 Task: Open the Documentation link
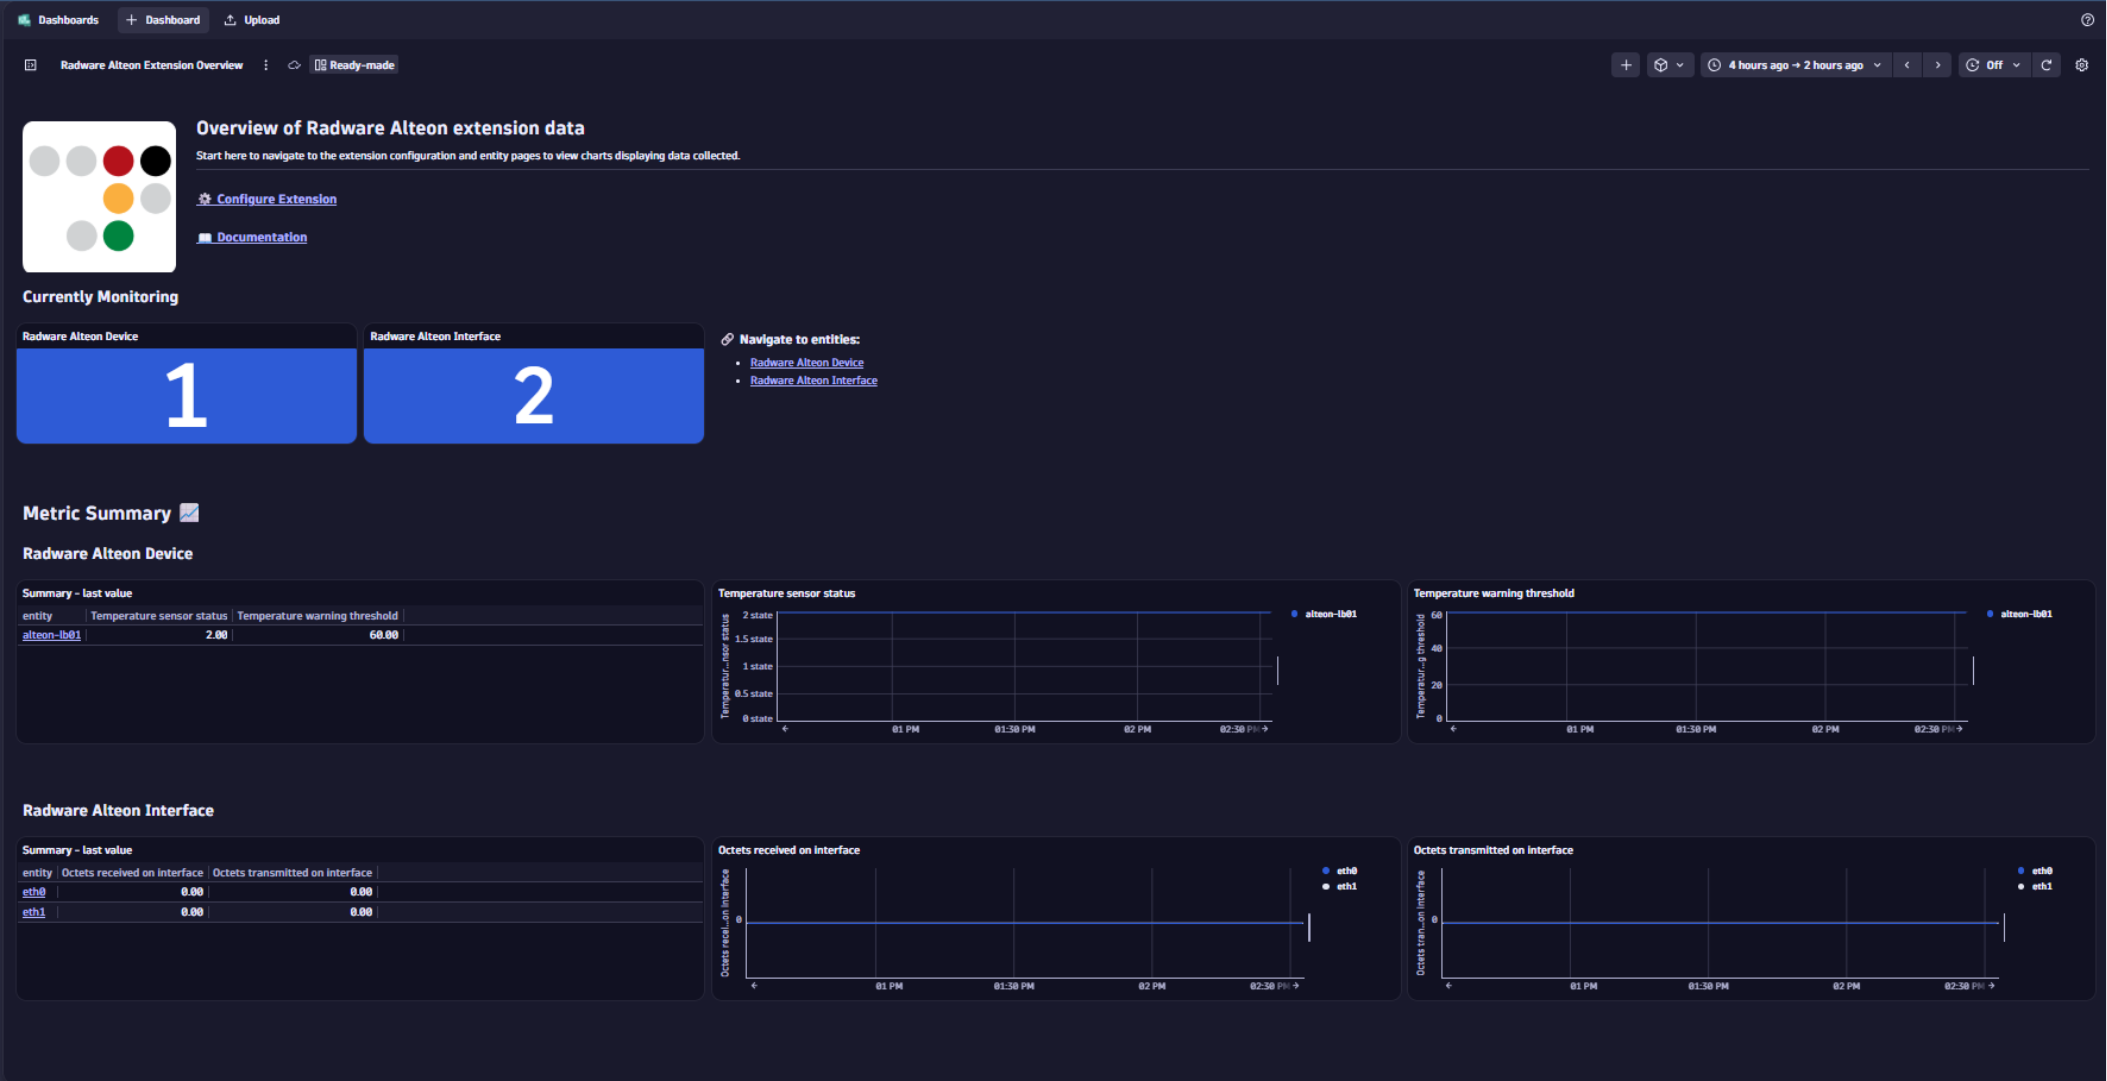(x=261, y=236)
